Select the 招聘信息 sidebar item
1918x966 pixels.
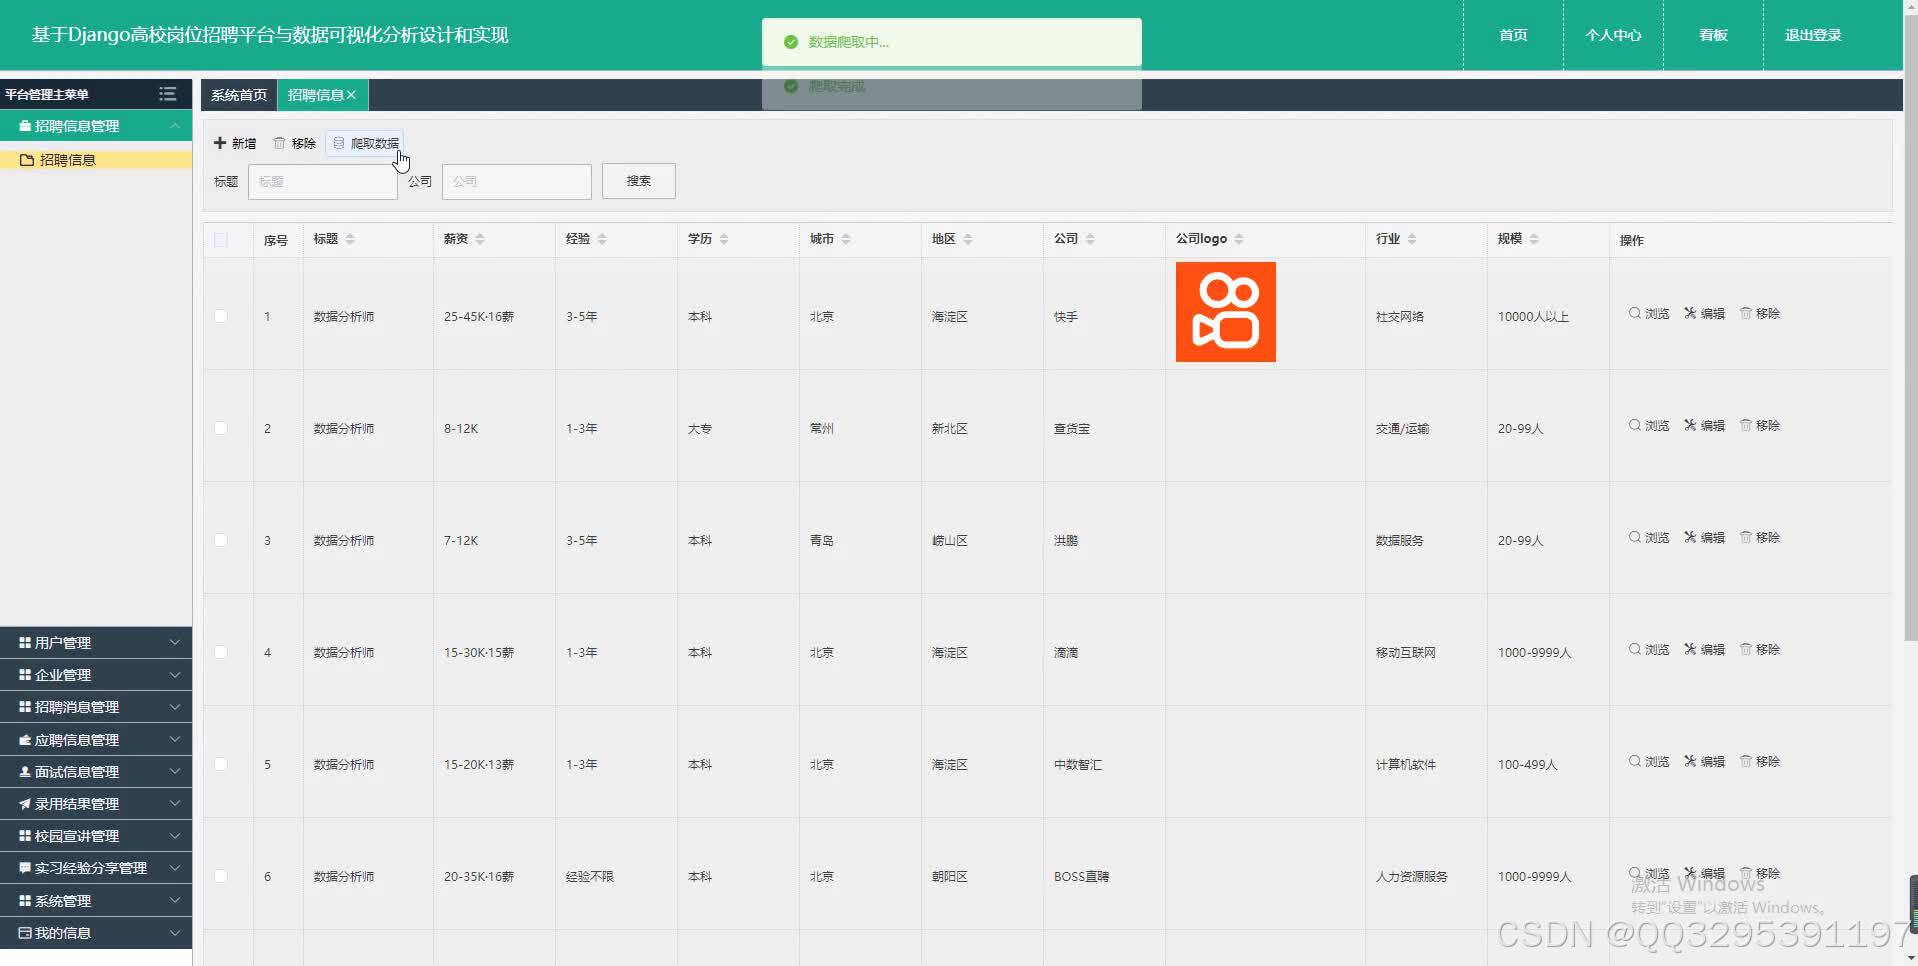[96, 160]
